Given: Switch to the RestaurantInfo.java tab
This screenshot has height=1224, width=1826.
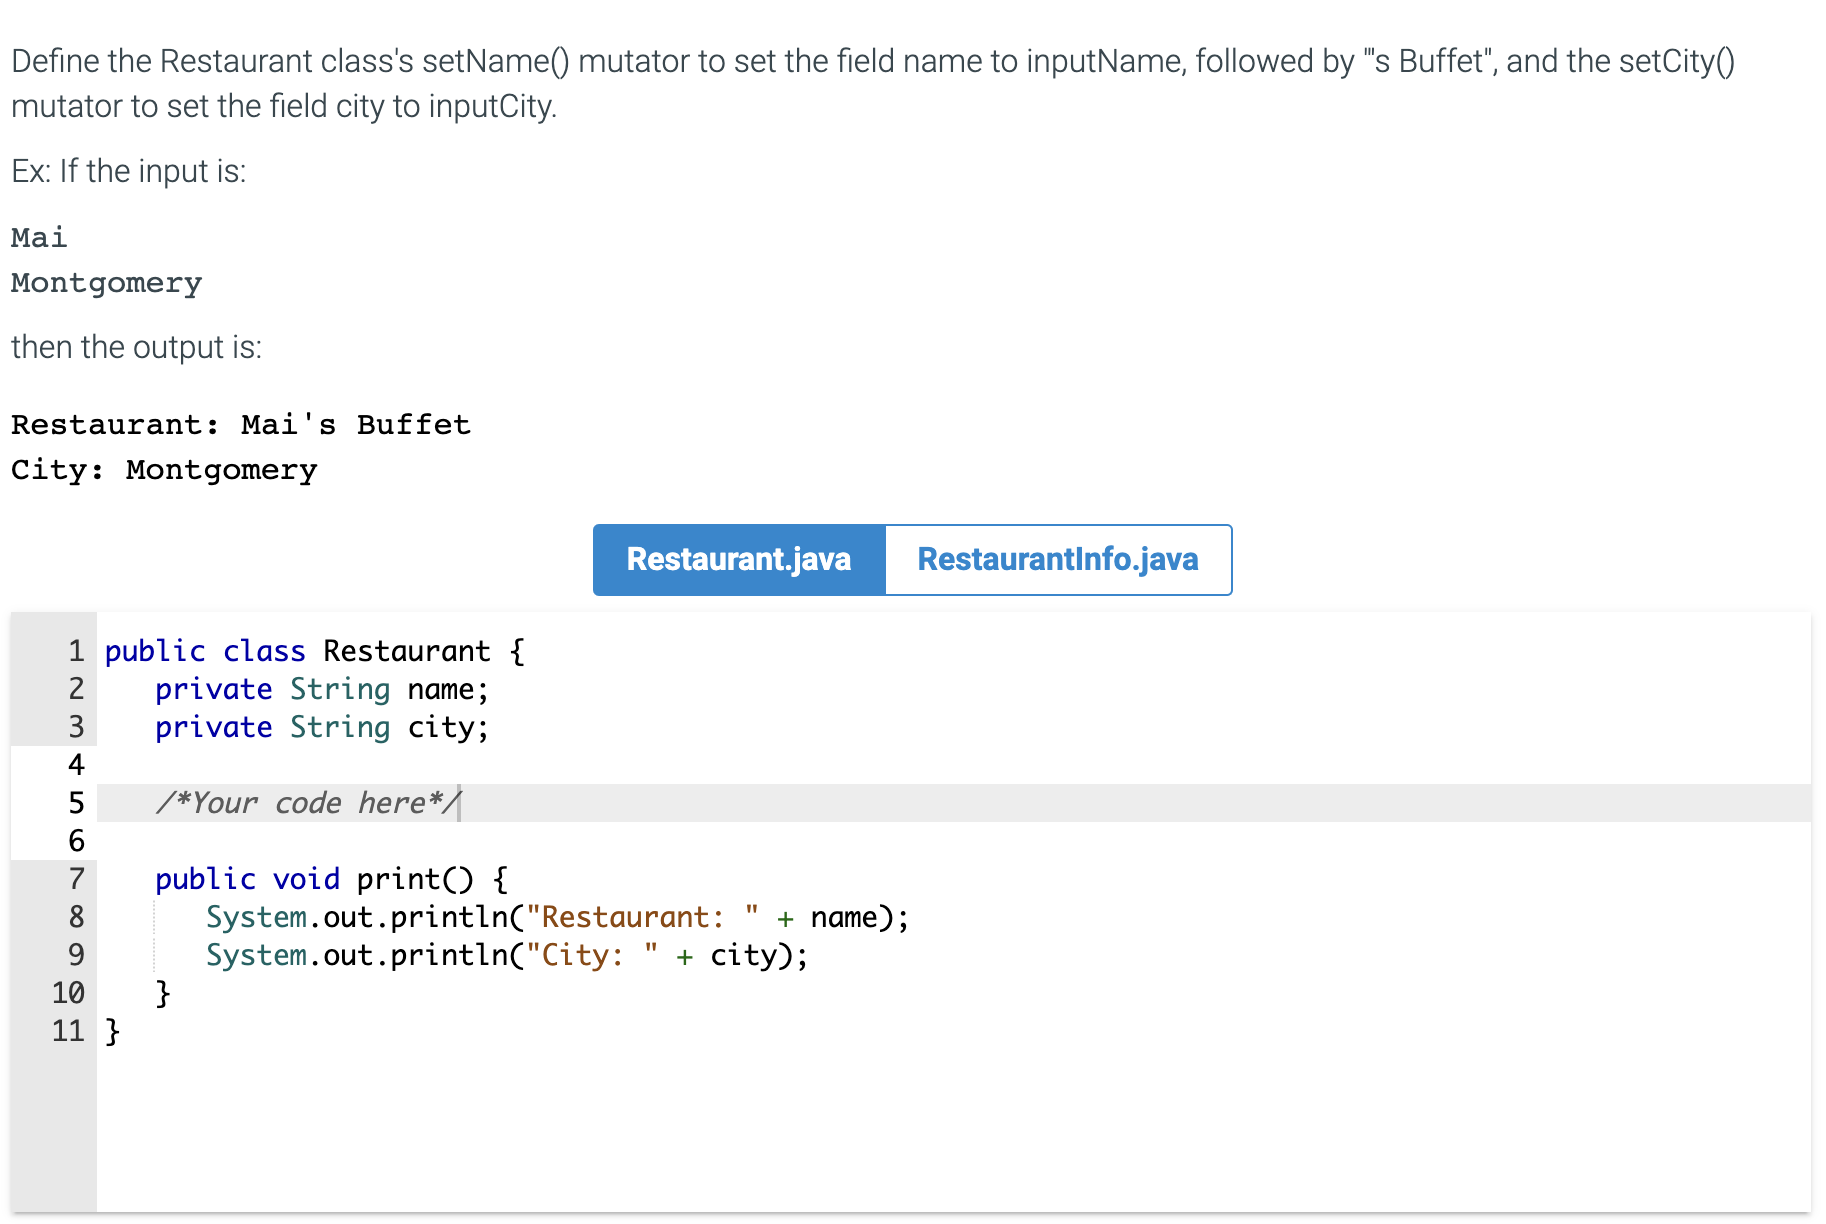Looking at the screenshot, I should (x=1057, y=560).
